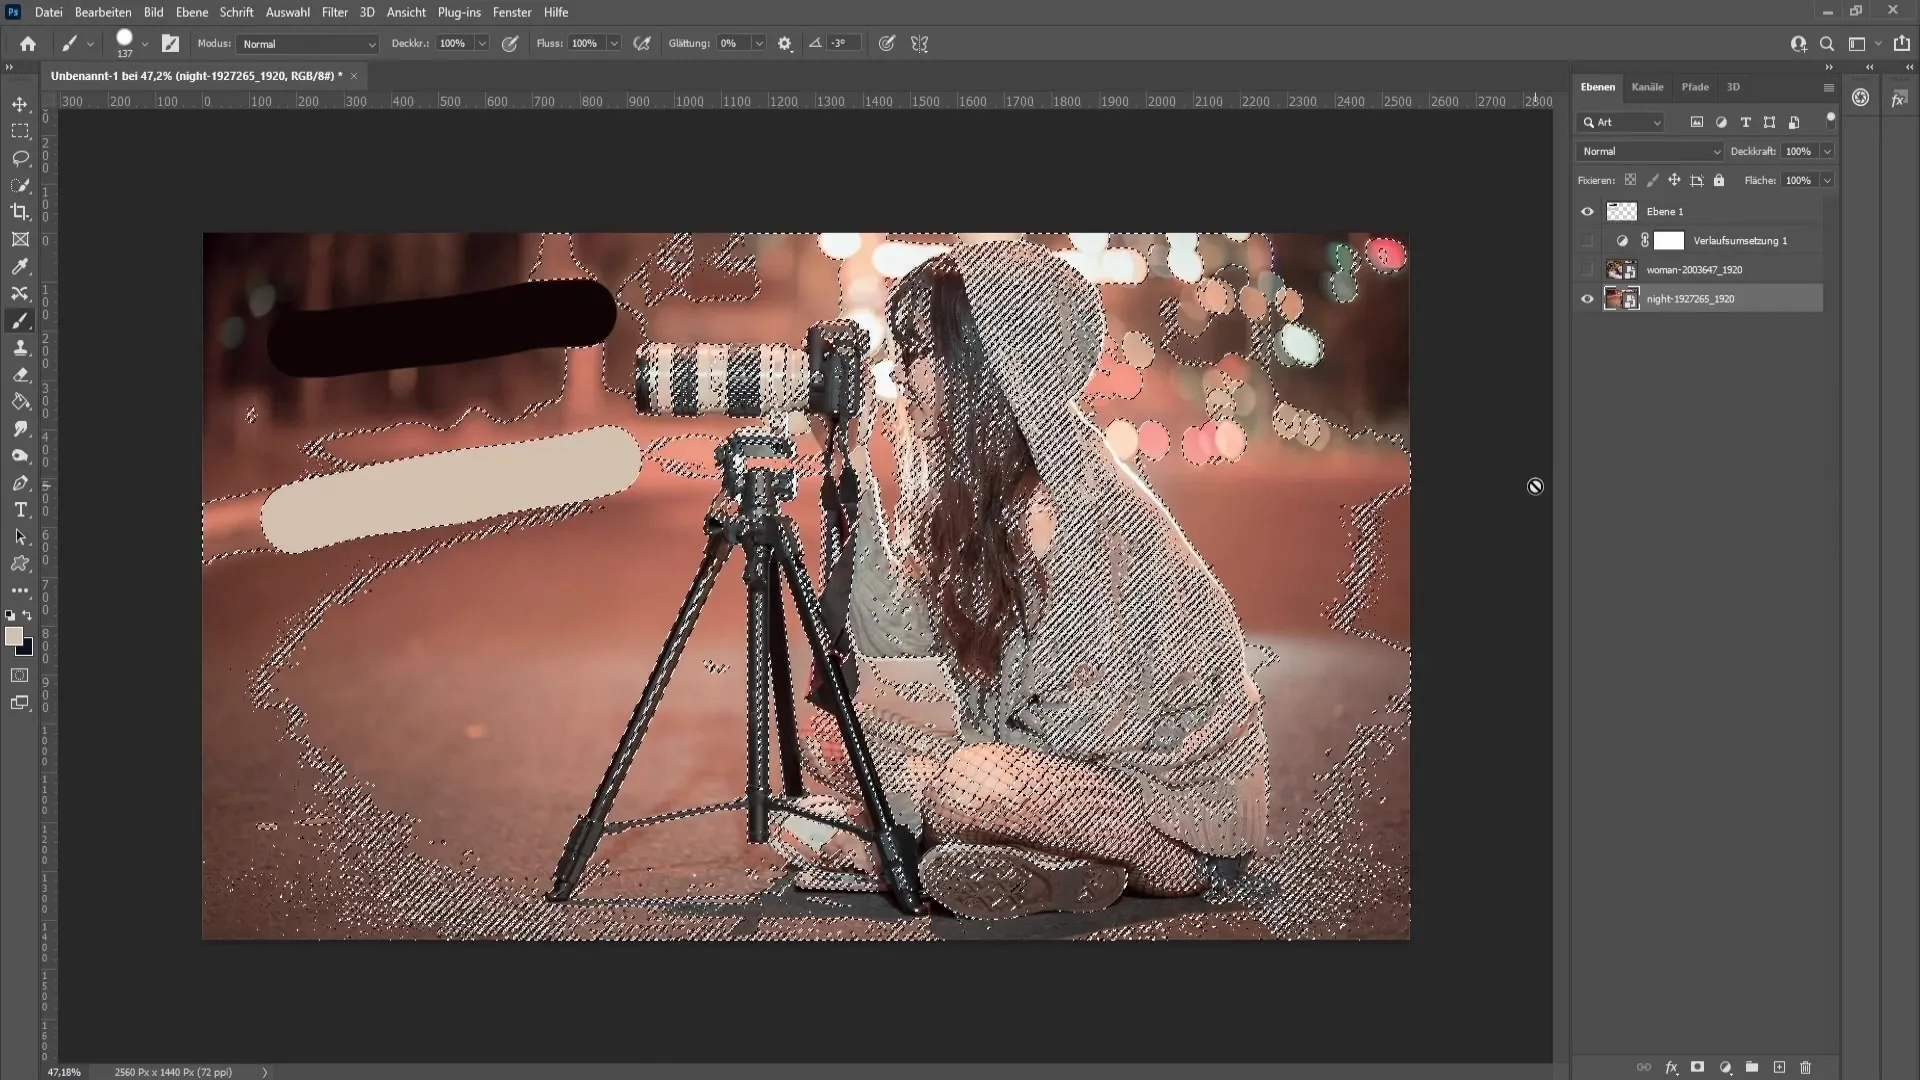The width and height of the screenshot is (1920, 1080).
Task: Select the Move tool
Action: (20, 104)
